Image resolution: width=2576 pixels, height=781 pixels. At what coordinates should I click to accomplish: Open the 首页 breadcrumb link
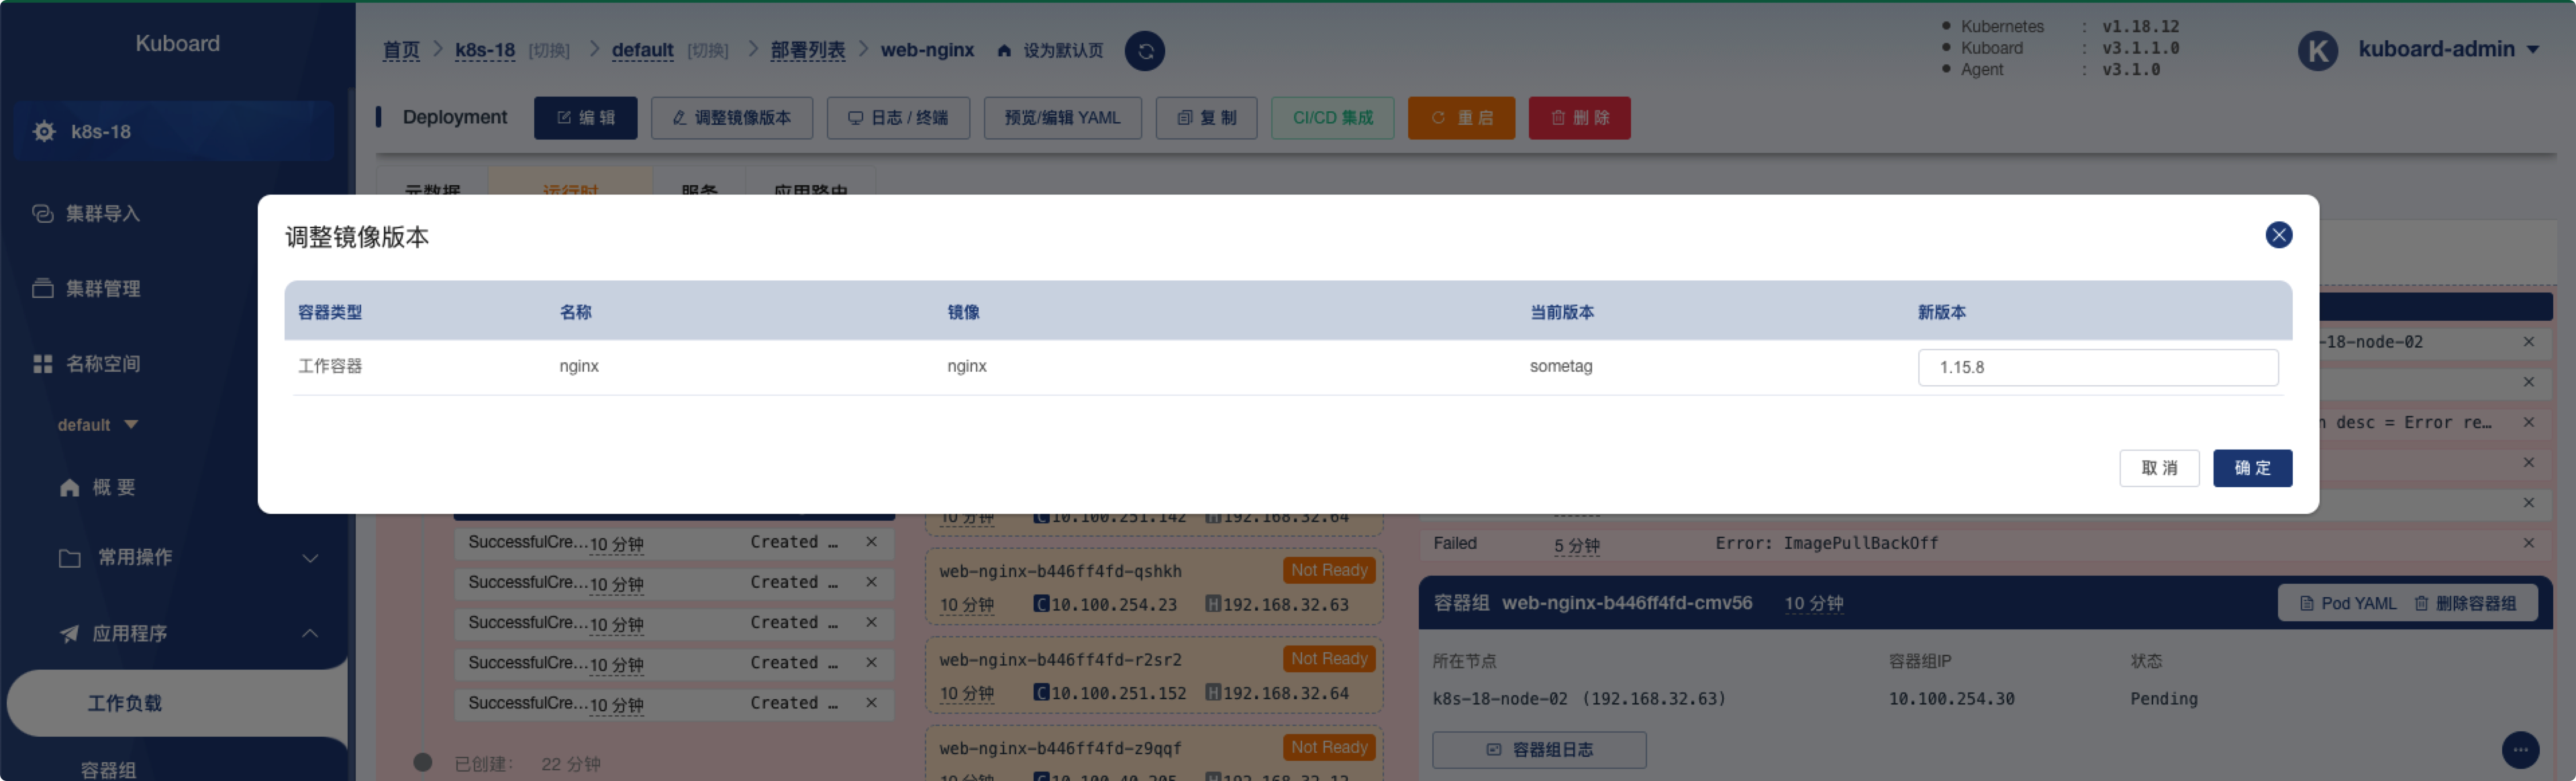(x=401, y=50)
